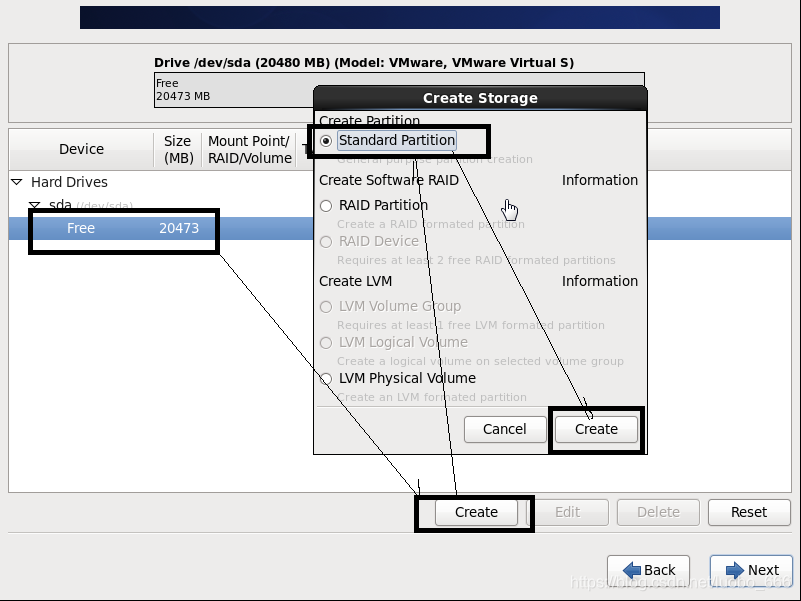Click the Size (MB) column header
Screen dimensions: 801x601
(178, 149)
